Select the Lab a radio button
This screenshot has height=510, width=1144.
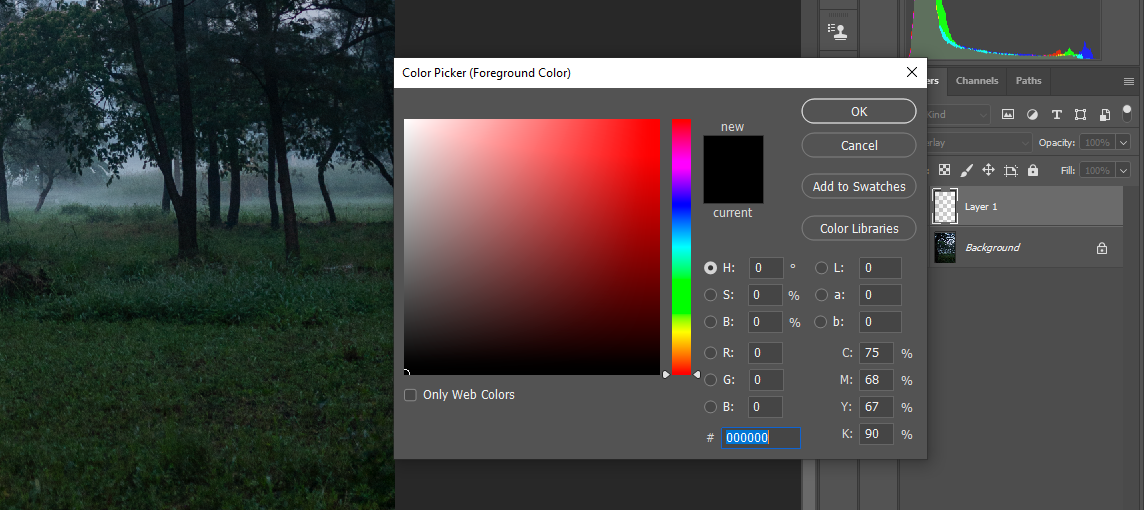click(x=821, y=295)
